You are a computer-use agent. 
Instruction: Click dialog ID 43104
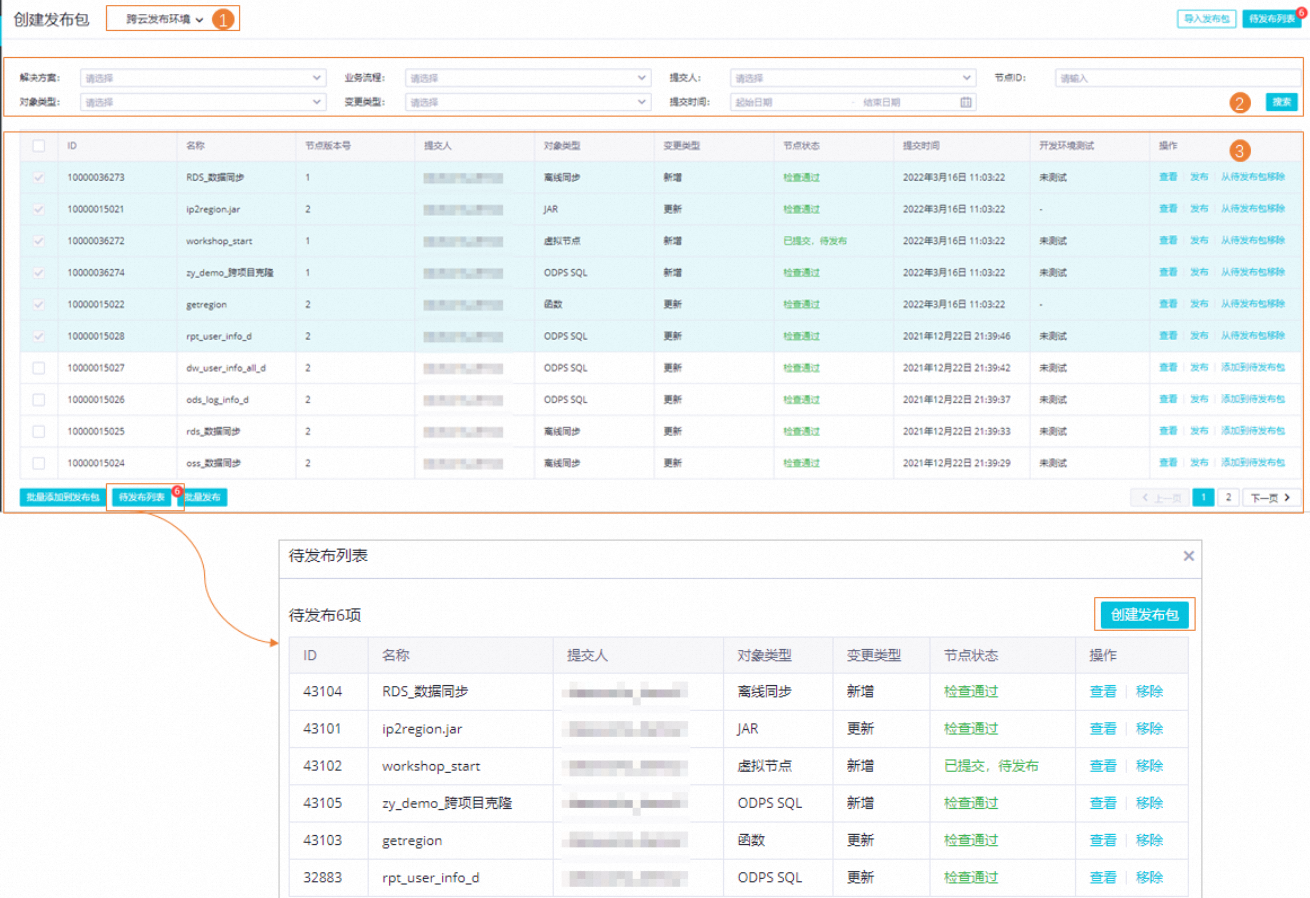(x=323, y=691)
